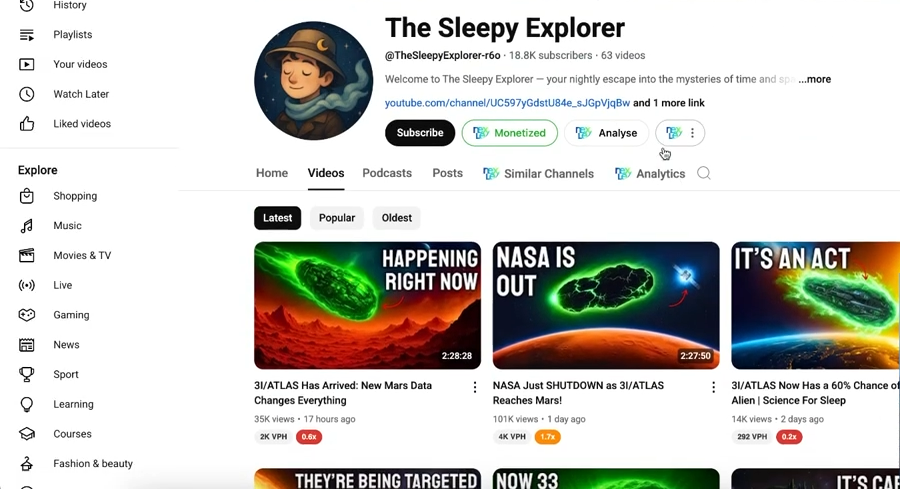Open the Similar Channels tab
Image resolution: width=900 pixels, height=489 pixels.
pos(538,173)
